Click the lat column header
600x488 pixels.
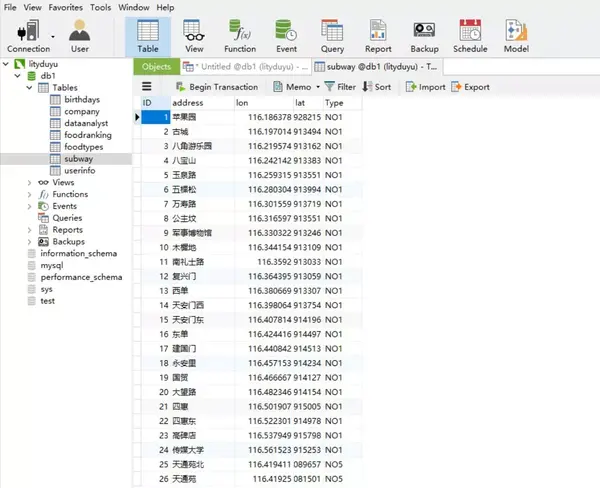pyautogui.click(x=308, y=103)
